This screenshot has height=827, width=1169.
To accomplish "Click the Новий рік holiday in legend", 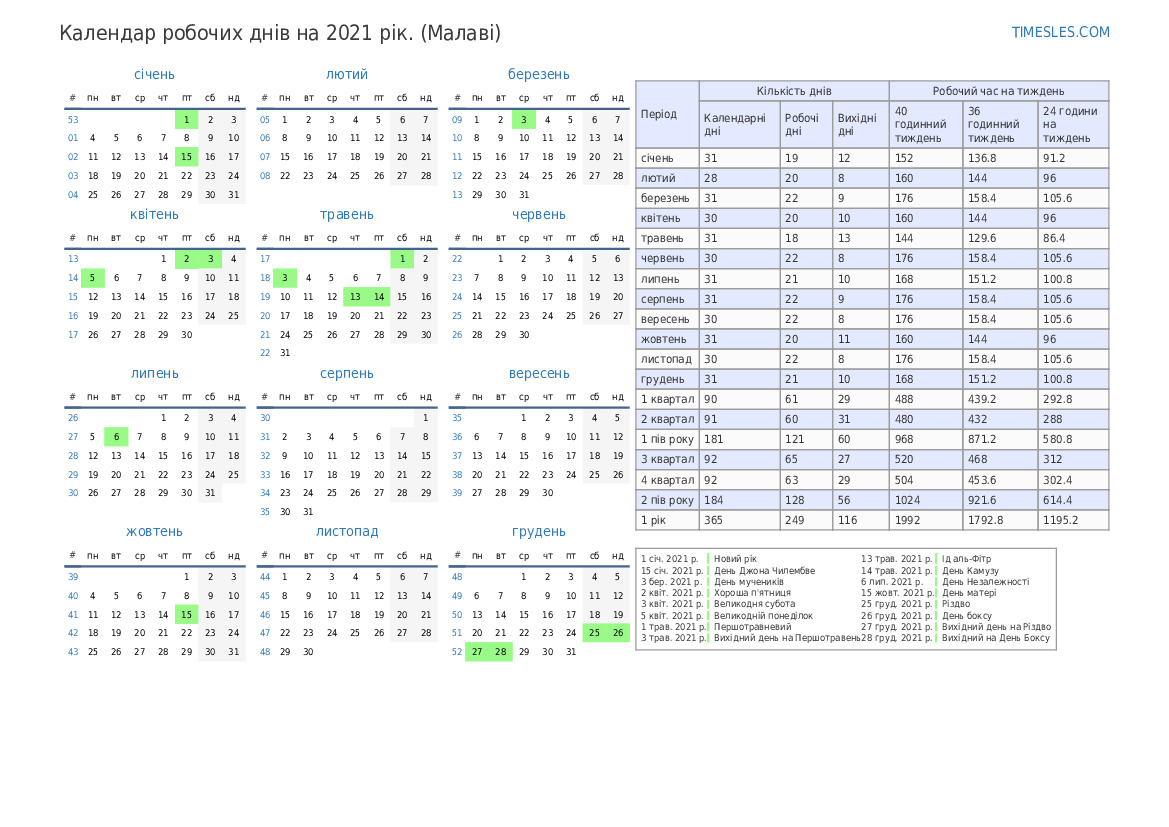I will [x=735, y=559].
